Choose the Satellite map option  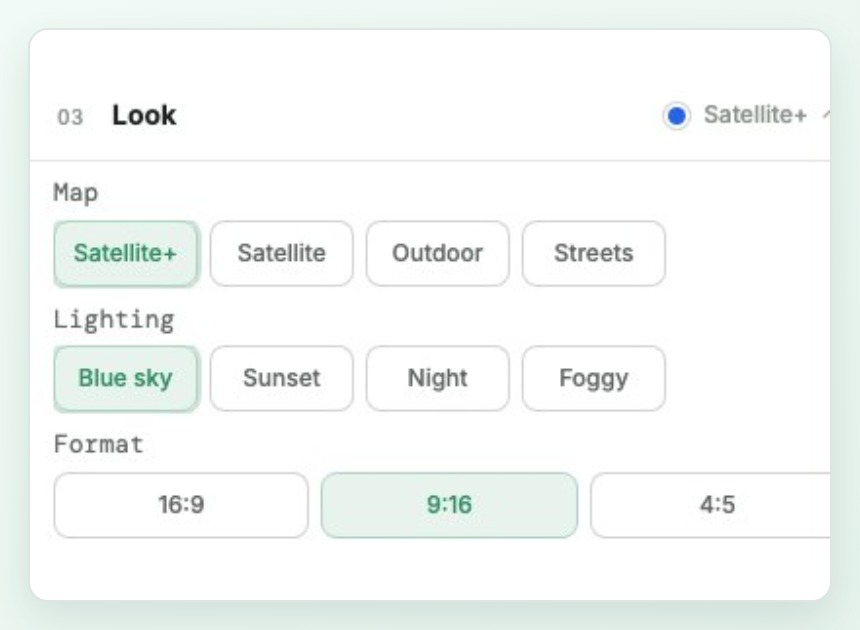point(281,253)
